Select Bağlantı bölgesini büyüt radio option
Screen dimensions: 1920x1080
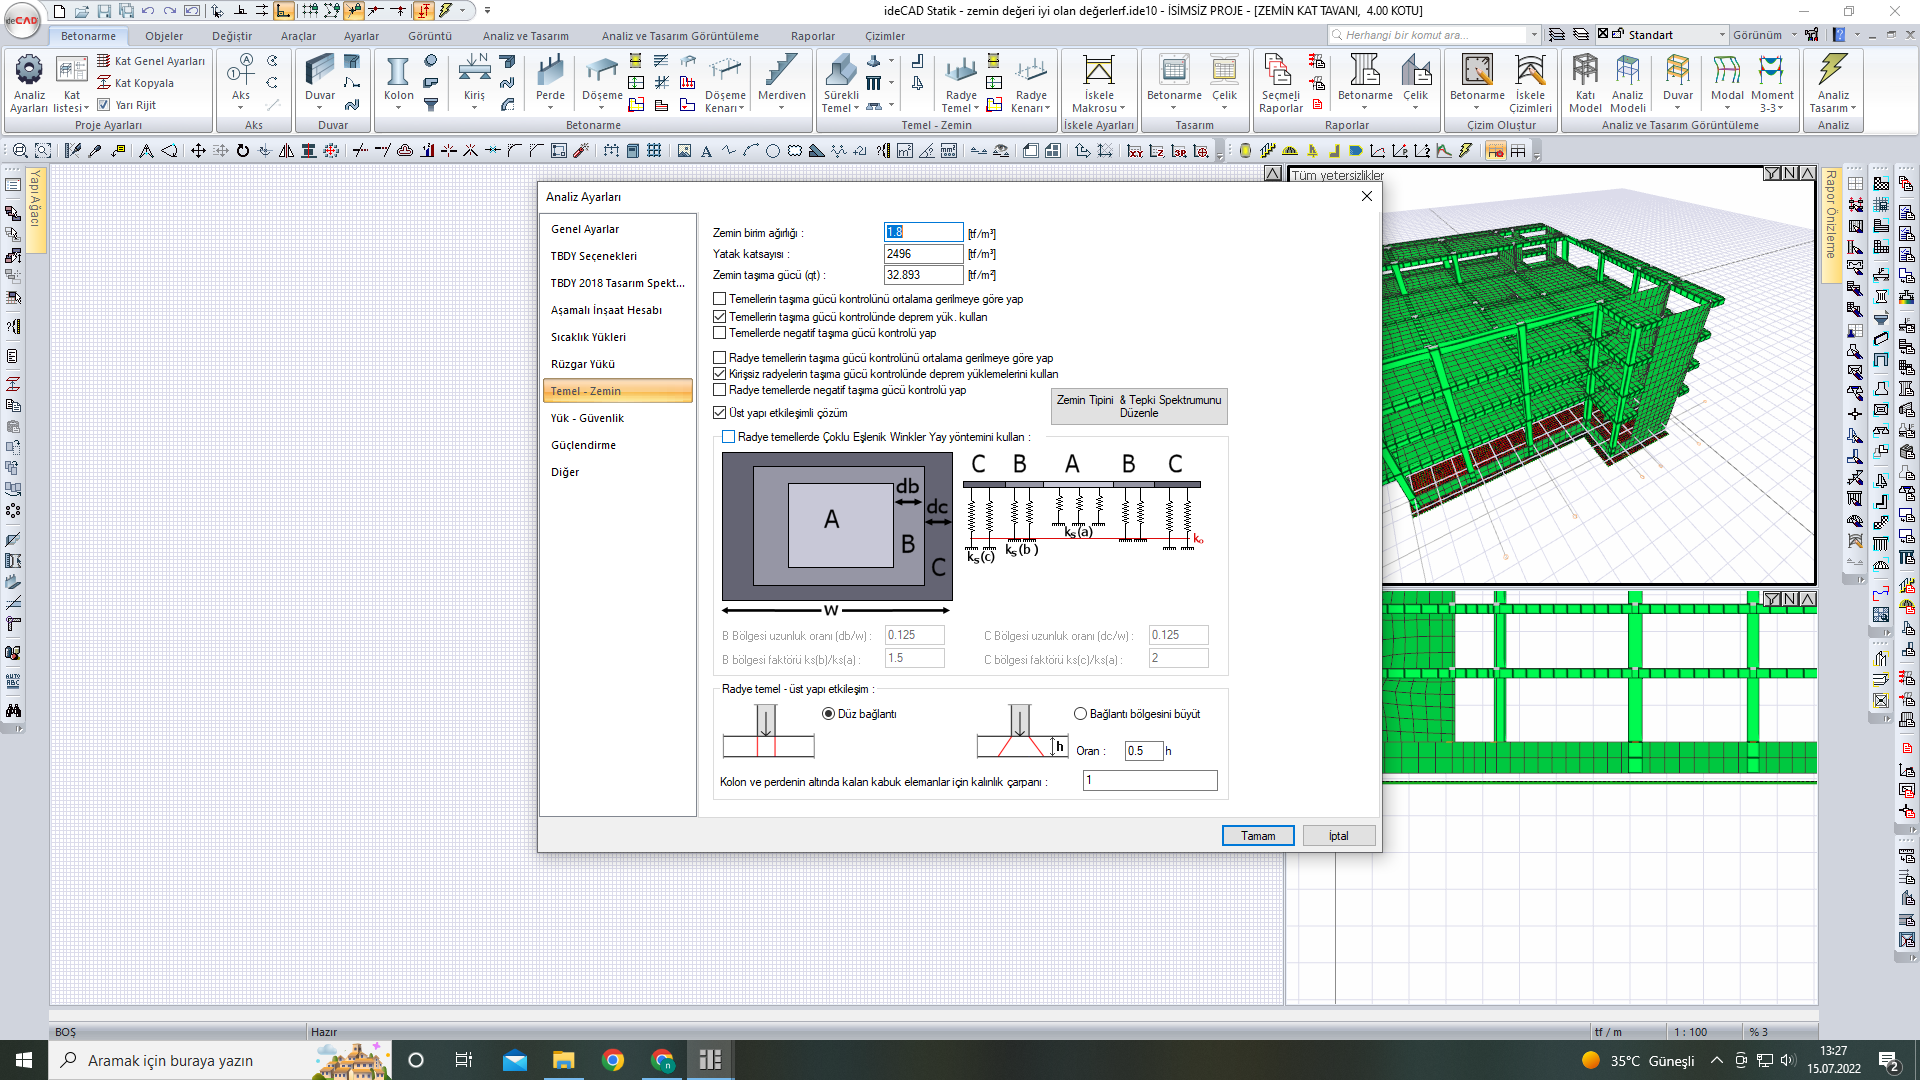1080,714
